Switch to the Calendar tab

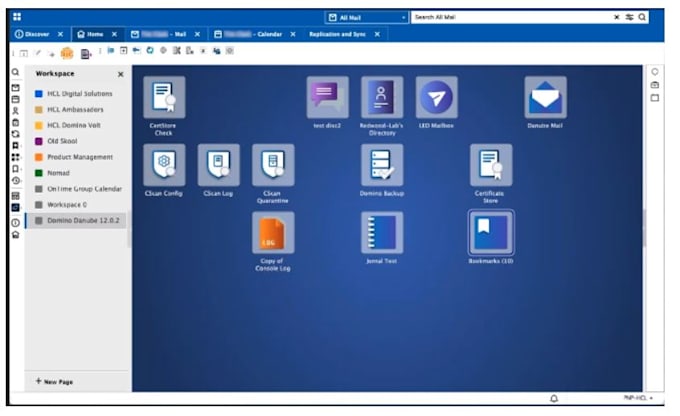click(x=248, y=34)
